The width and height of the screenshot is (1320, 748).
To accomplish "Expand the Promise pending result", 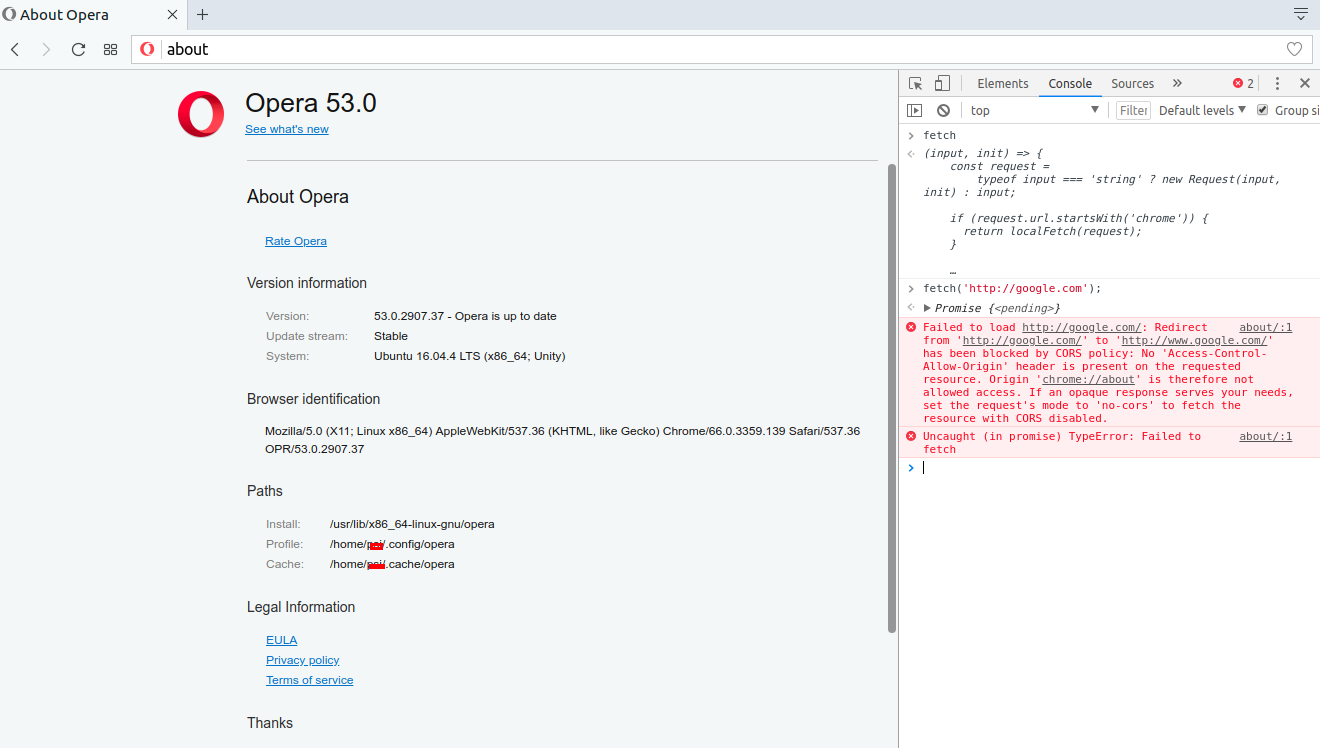I will [x=926, y=307].
